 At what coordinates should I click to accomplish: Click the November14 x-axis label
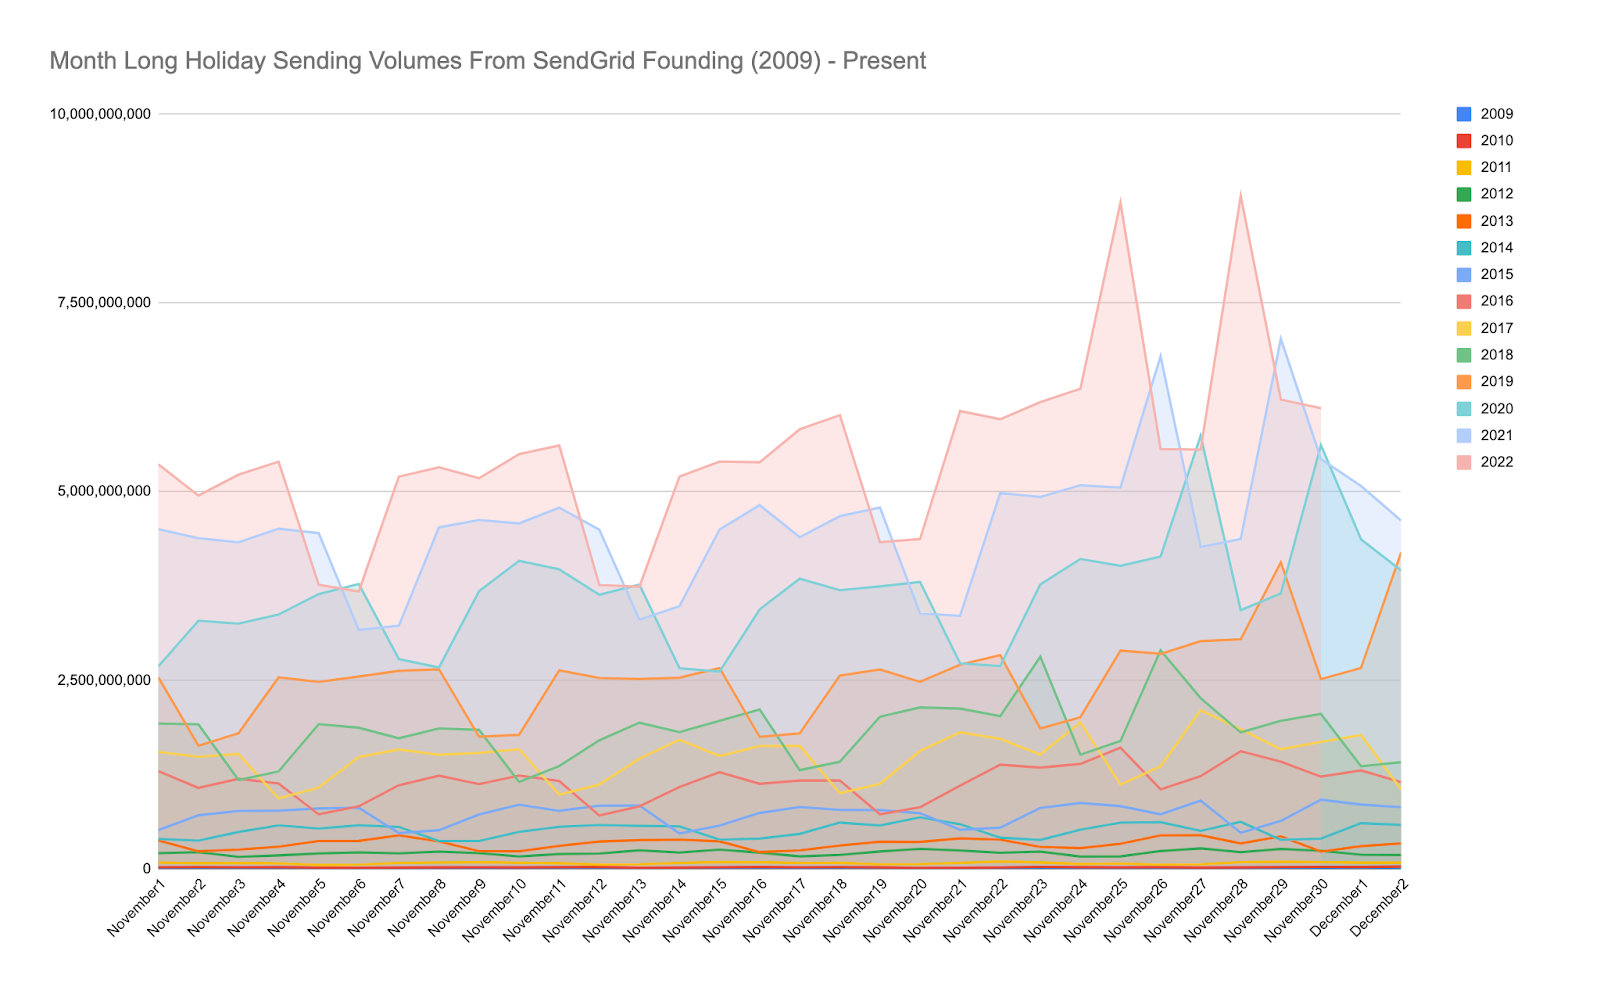point(652,911)
